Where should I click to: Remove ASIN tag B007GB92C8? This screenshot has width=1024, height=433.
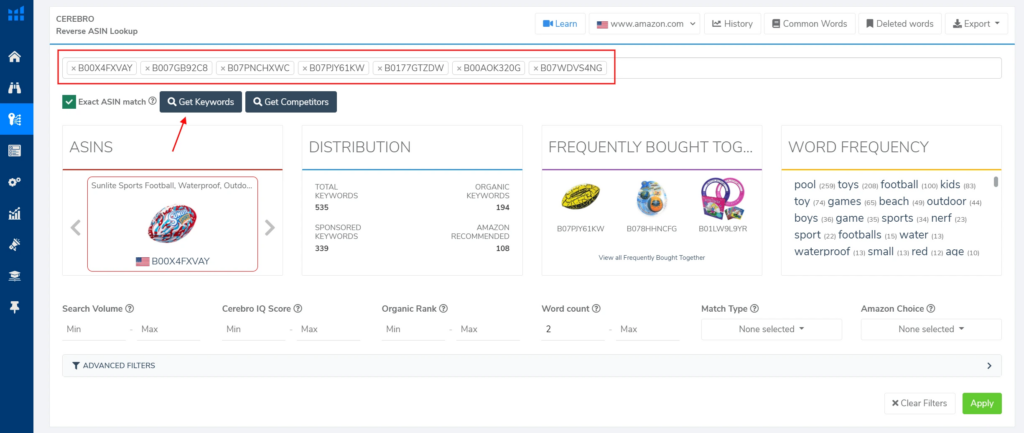coord(148,68)
